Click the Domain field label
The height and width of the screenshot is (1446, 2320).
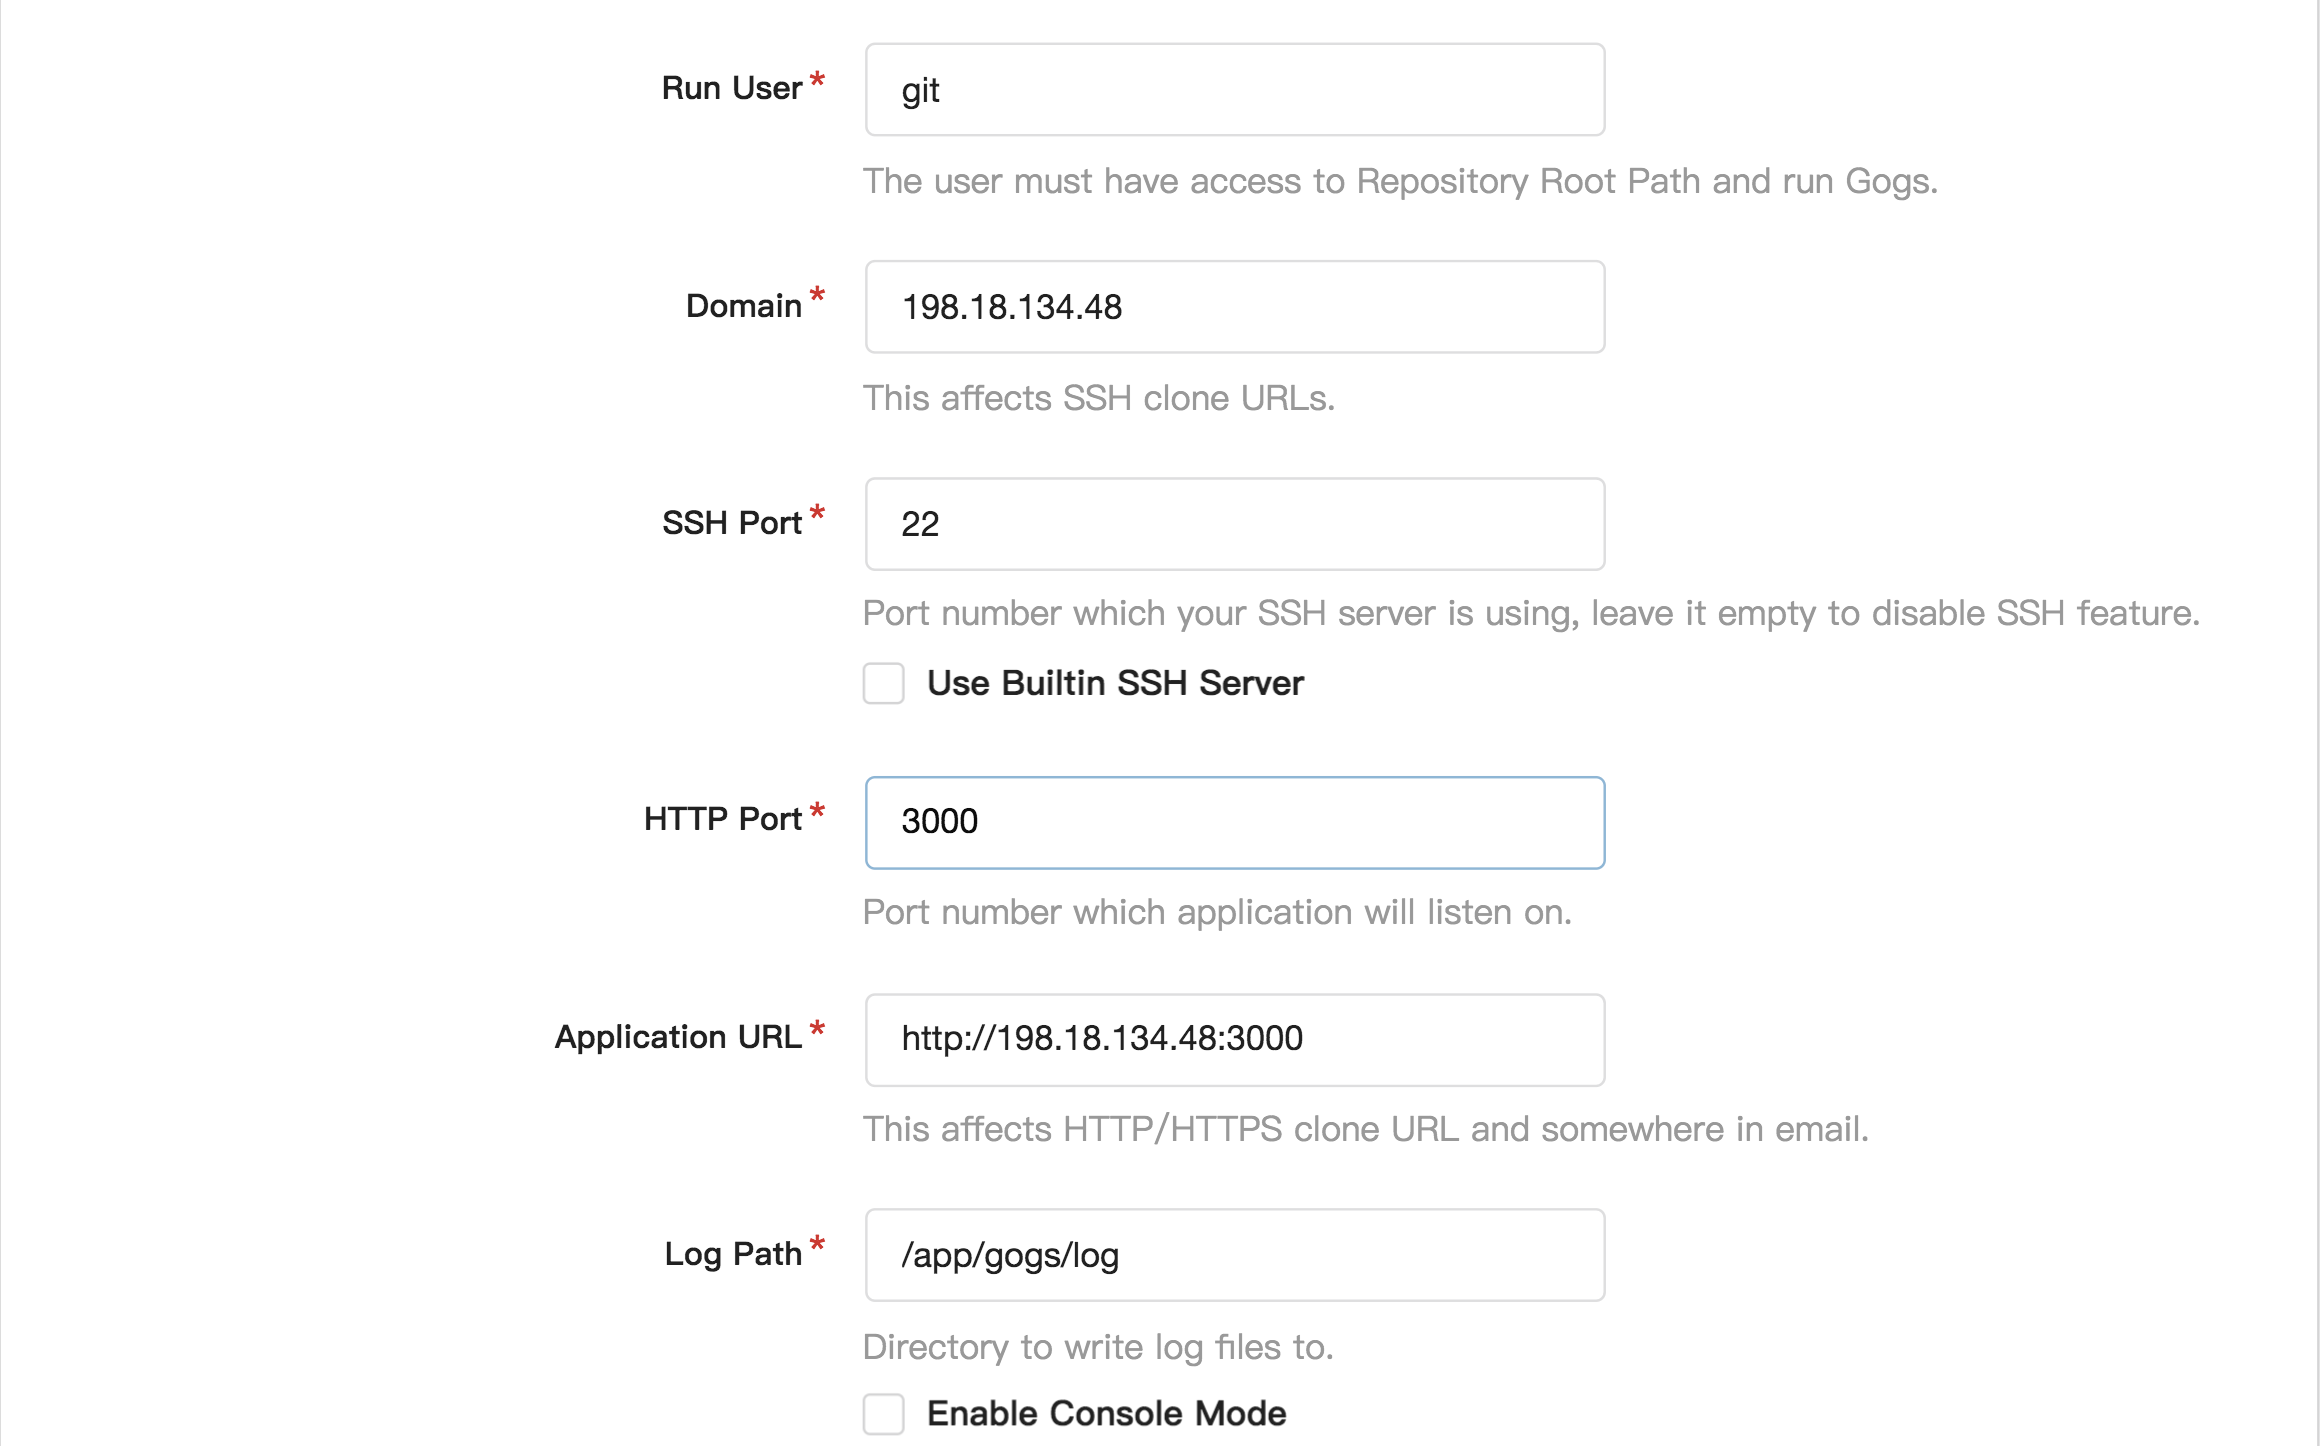(x=742, y=305)
